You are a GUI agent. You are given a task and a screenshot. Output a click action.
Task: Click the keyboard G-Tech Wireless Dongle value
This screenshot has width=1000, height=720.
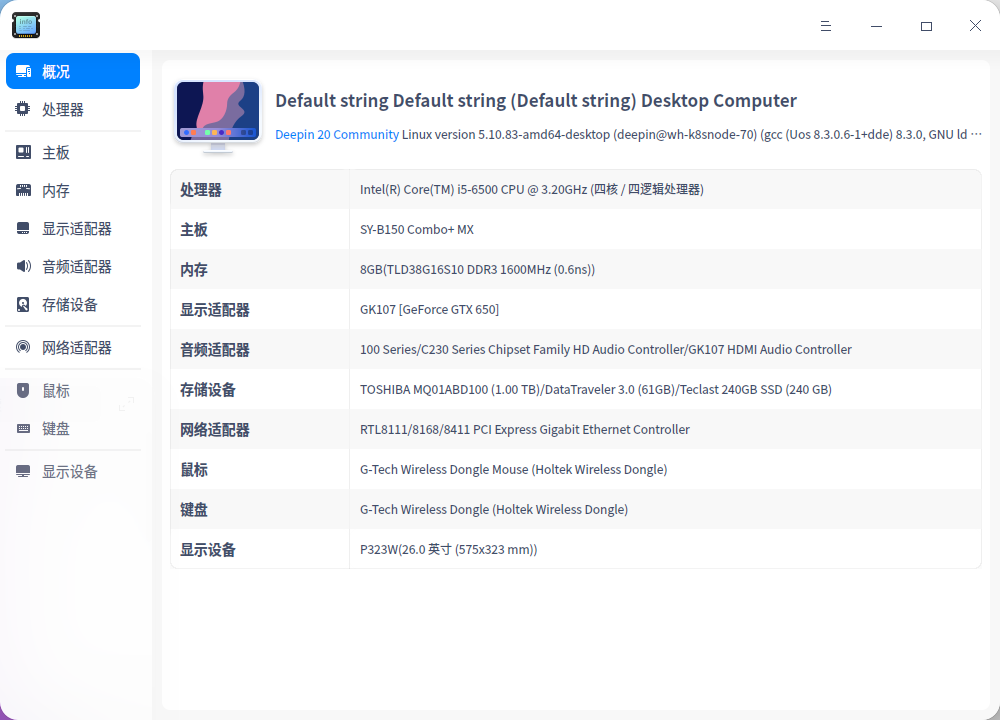[494, 510]
